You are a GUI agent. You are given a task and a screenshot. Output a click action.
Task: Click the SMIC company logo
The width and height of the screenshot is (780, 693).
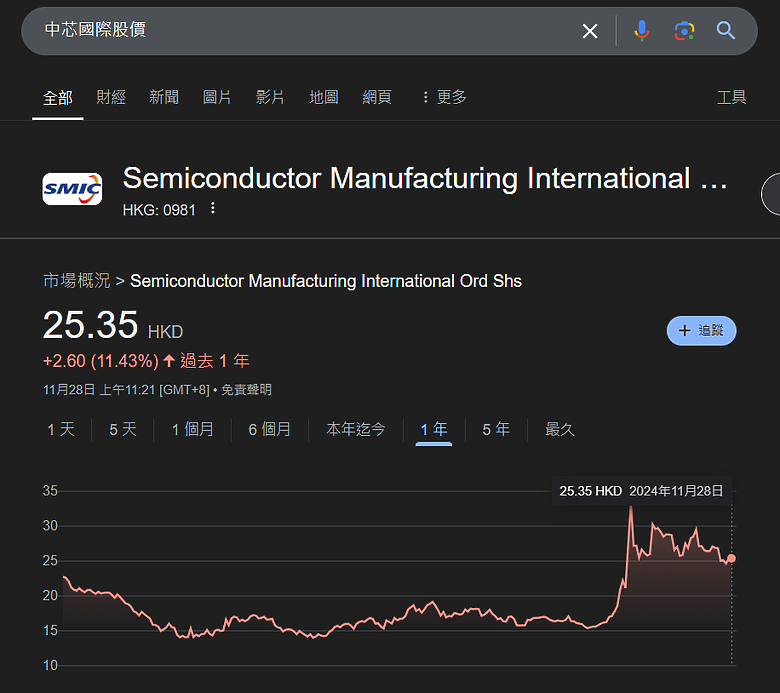pos(72,189)
